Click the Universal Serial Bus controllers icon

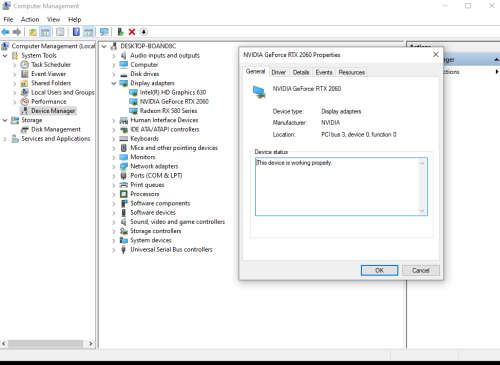(x=124, y=250)
